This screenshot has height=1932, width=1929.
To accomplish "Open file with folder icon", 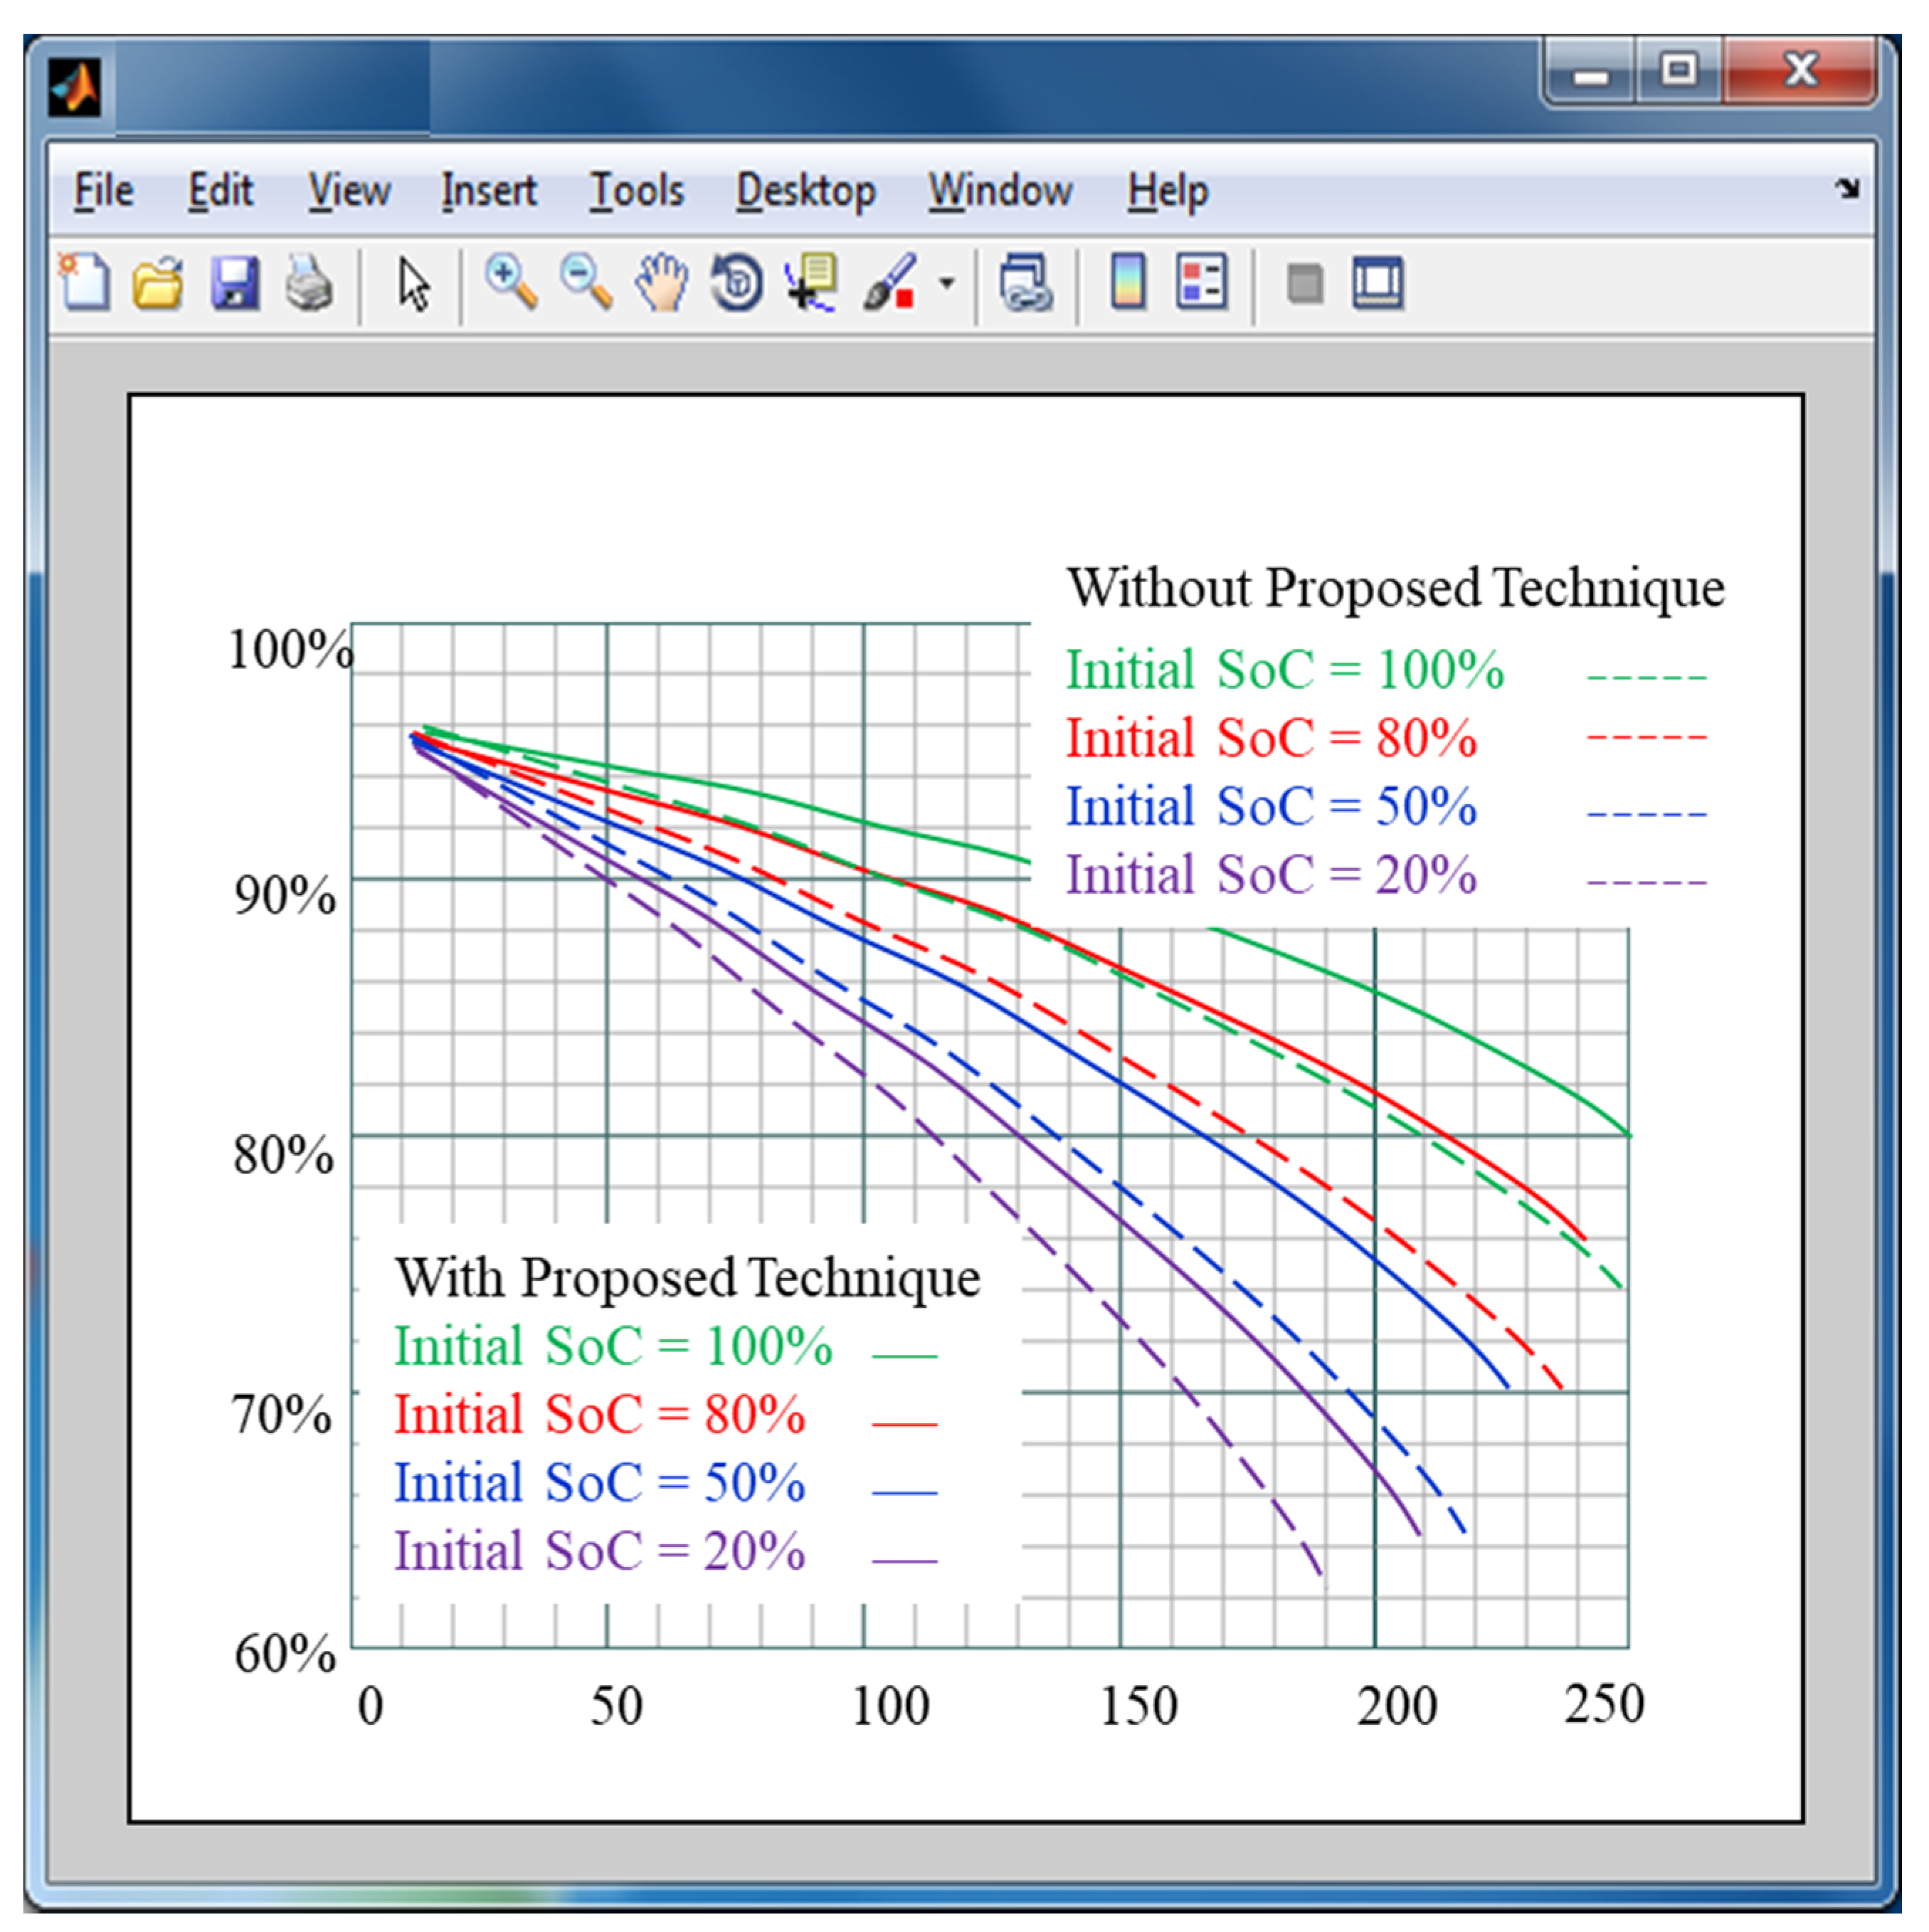I will (x=158, y=283).
